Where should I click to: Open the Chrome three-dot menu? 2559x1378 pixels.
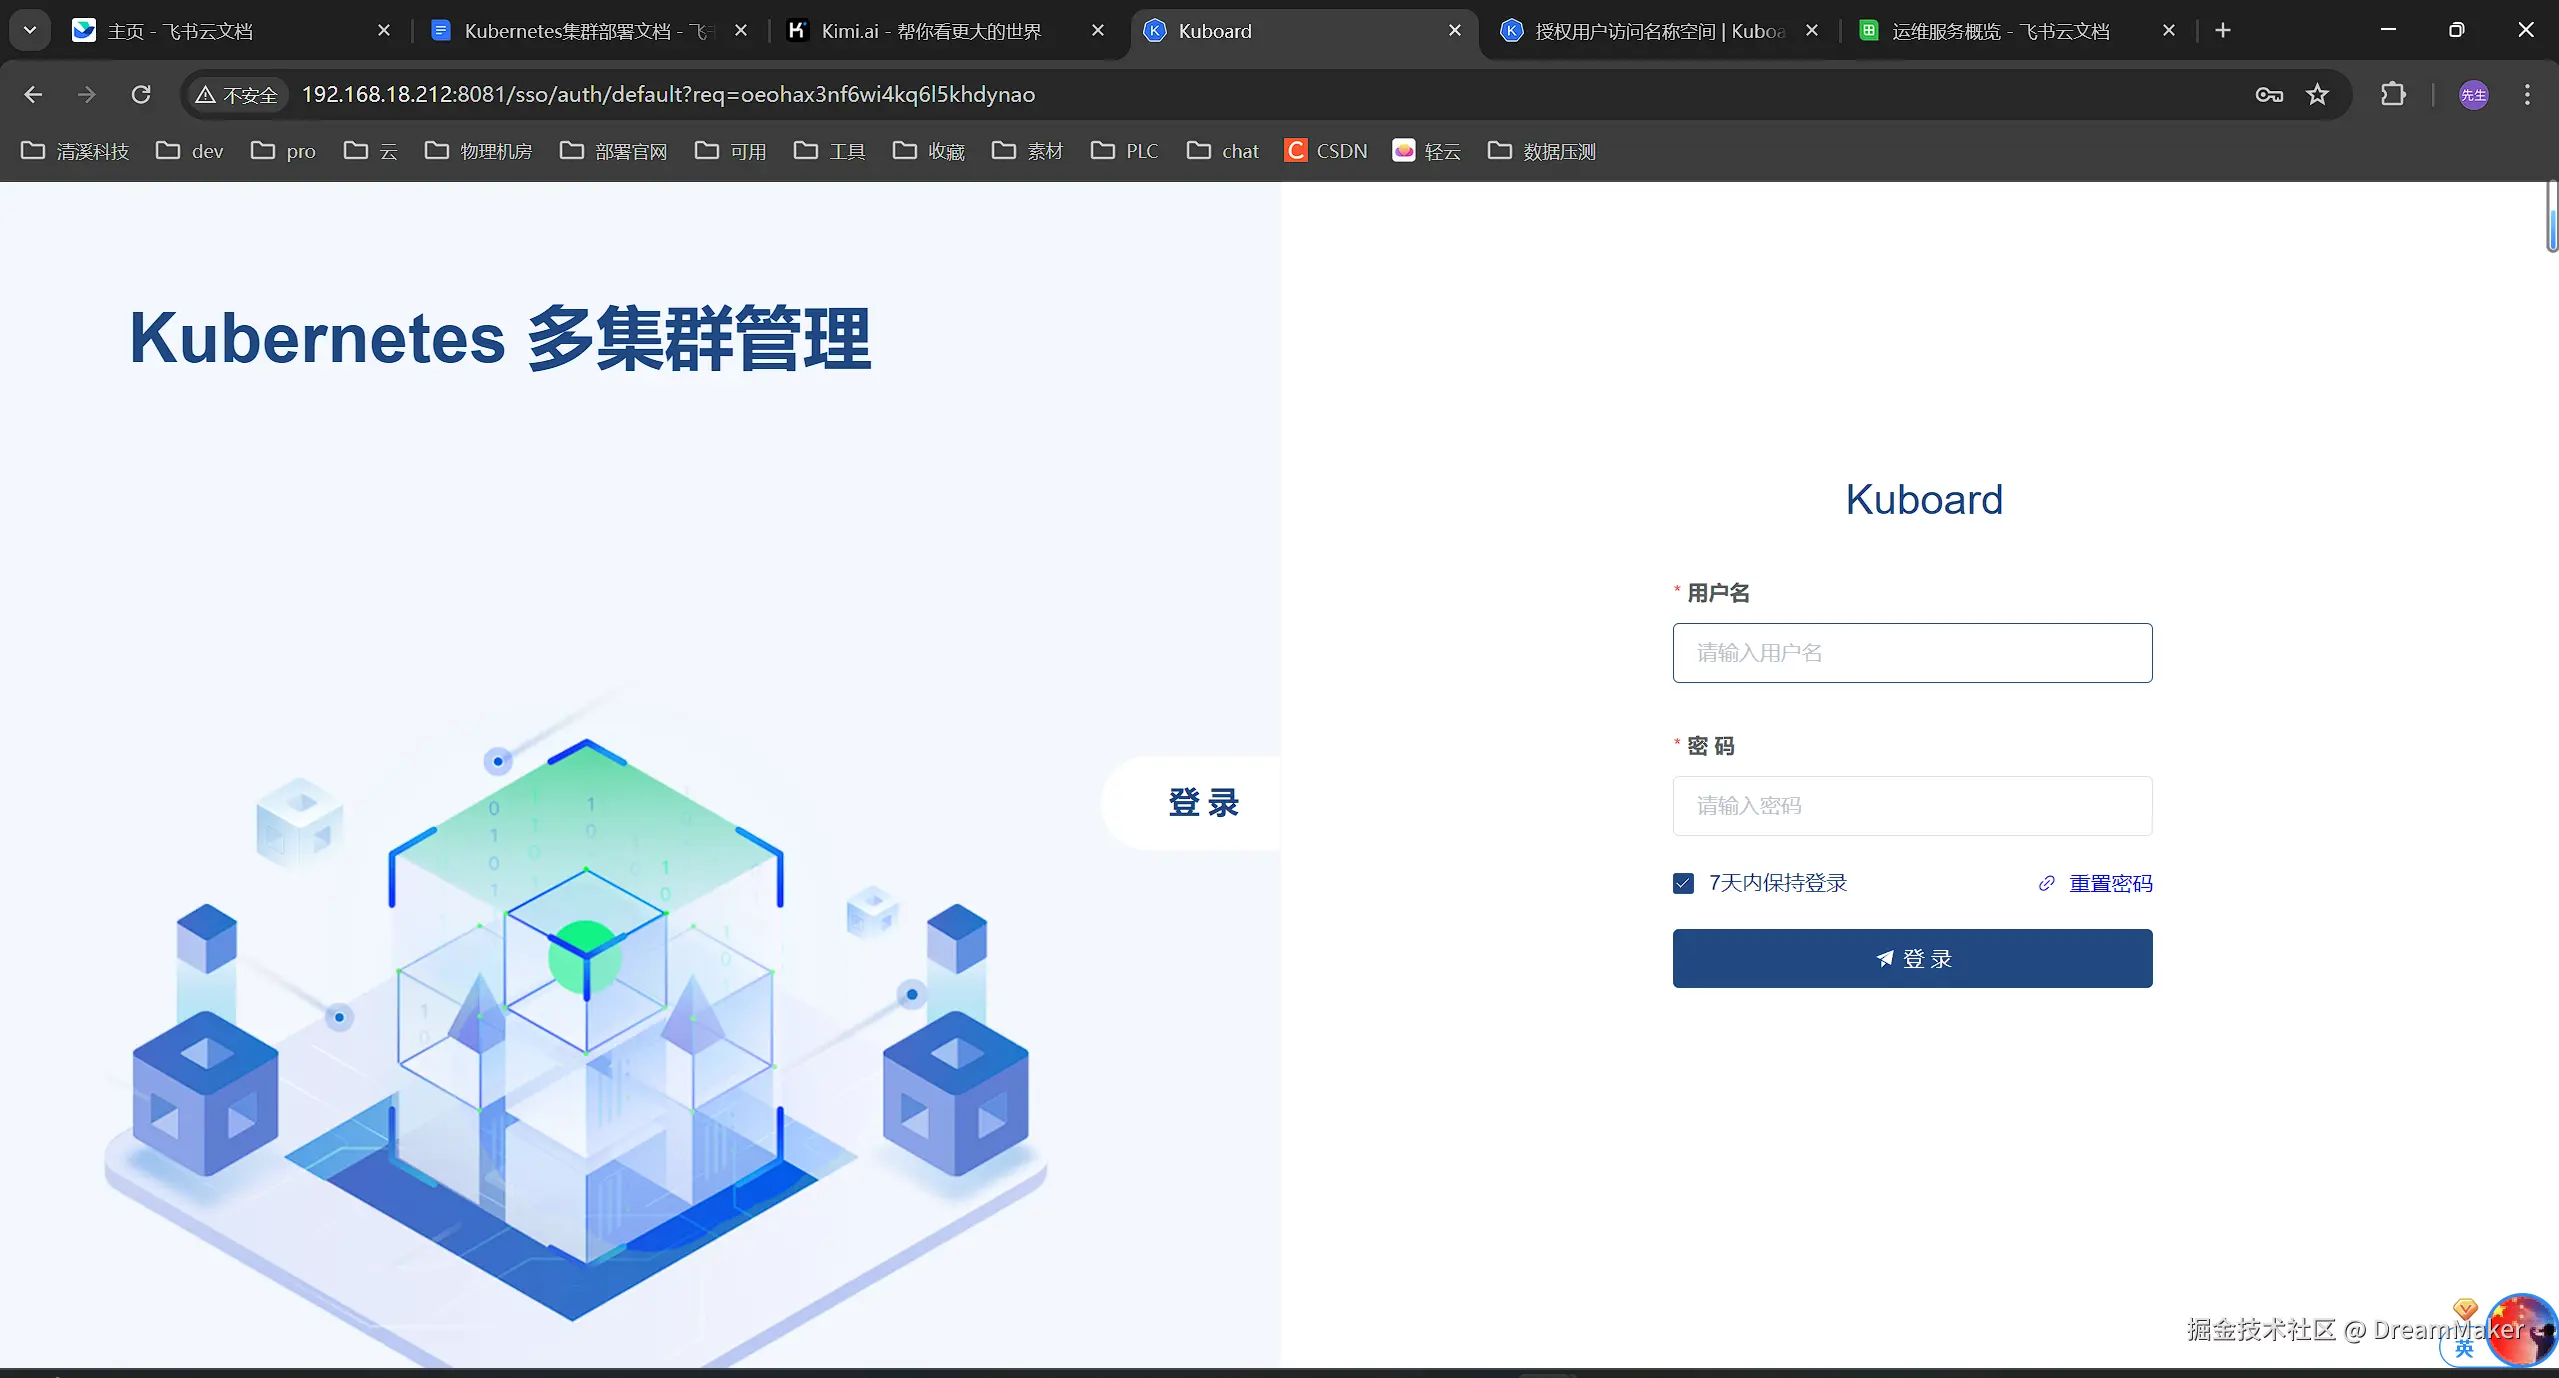click(2527, 95)
